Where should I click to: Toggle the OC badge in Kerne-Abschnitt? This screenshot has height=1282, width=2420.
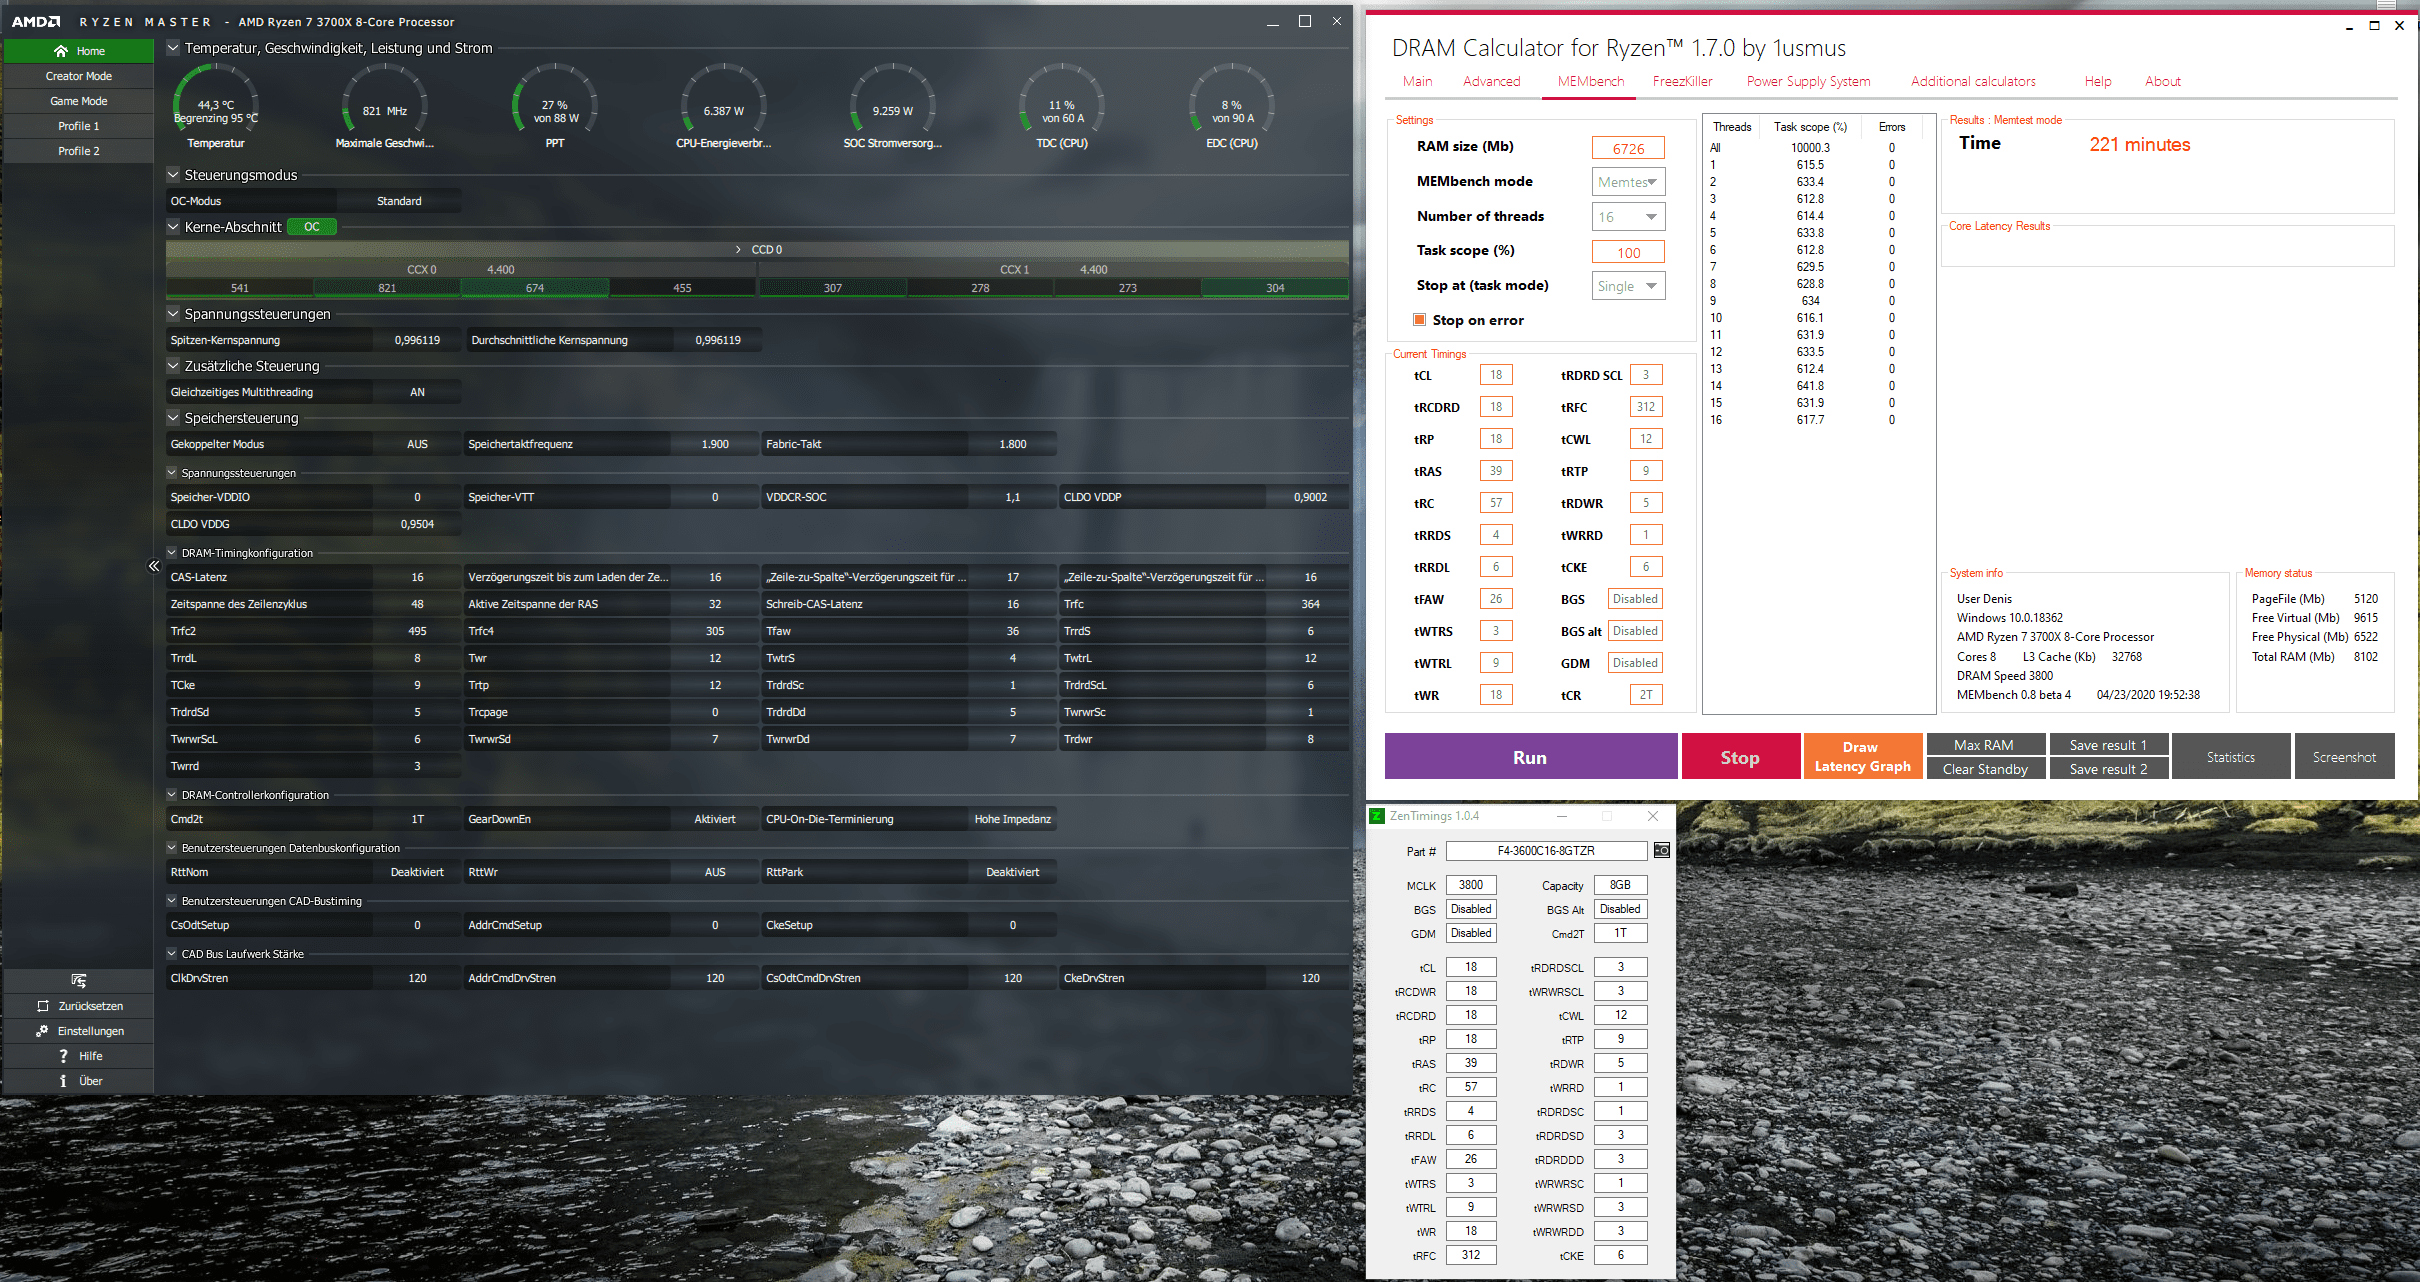point(312,227)
